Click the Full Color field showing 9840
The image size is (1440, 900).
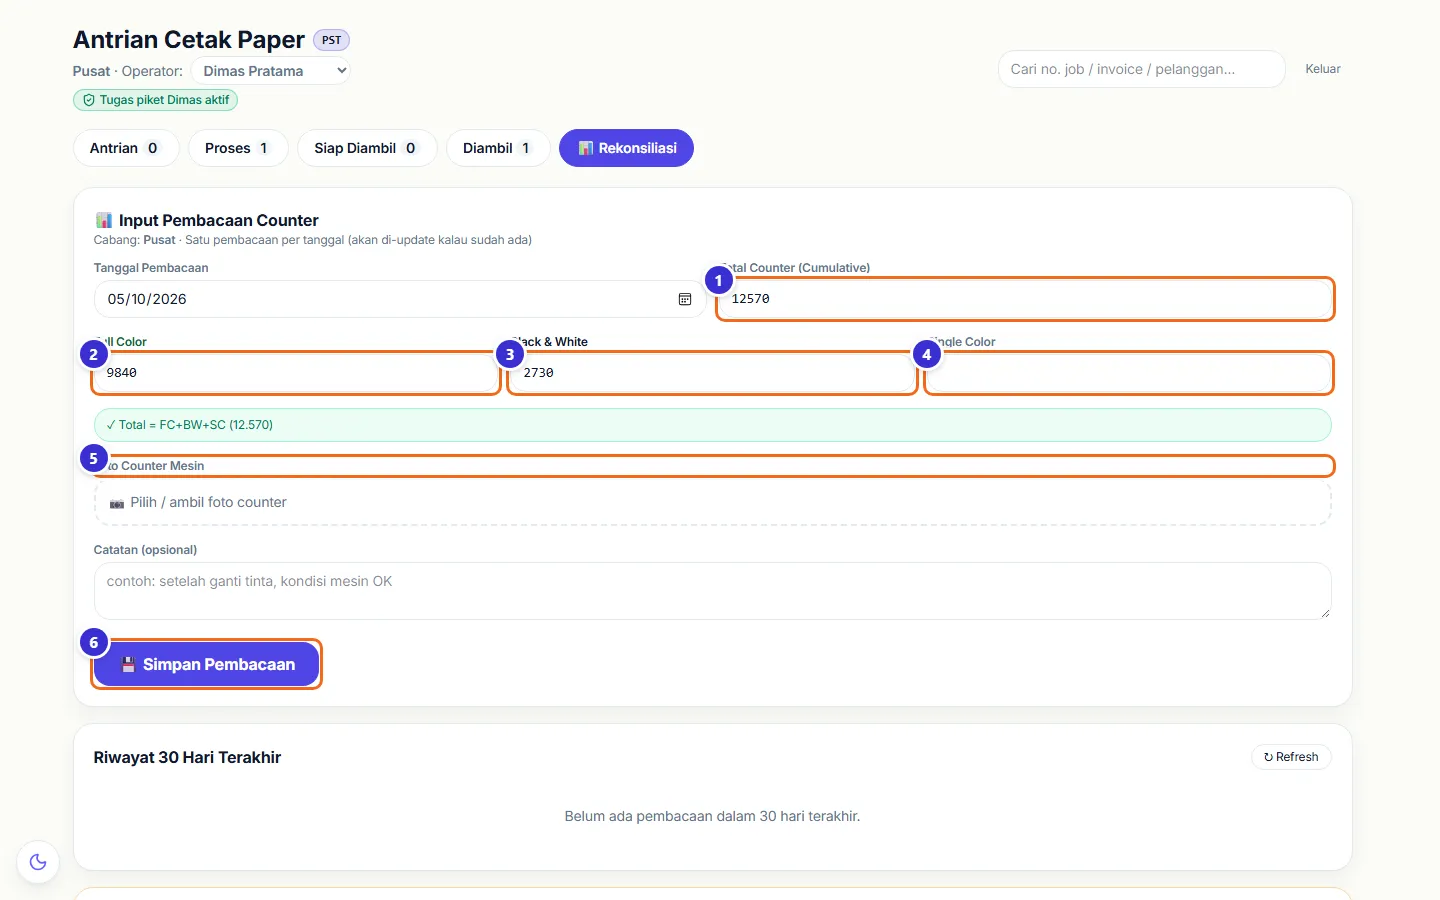point(296,373)
